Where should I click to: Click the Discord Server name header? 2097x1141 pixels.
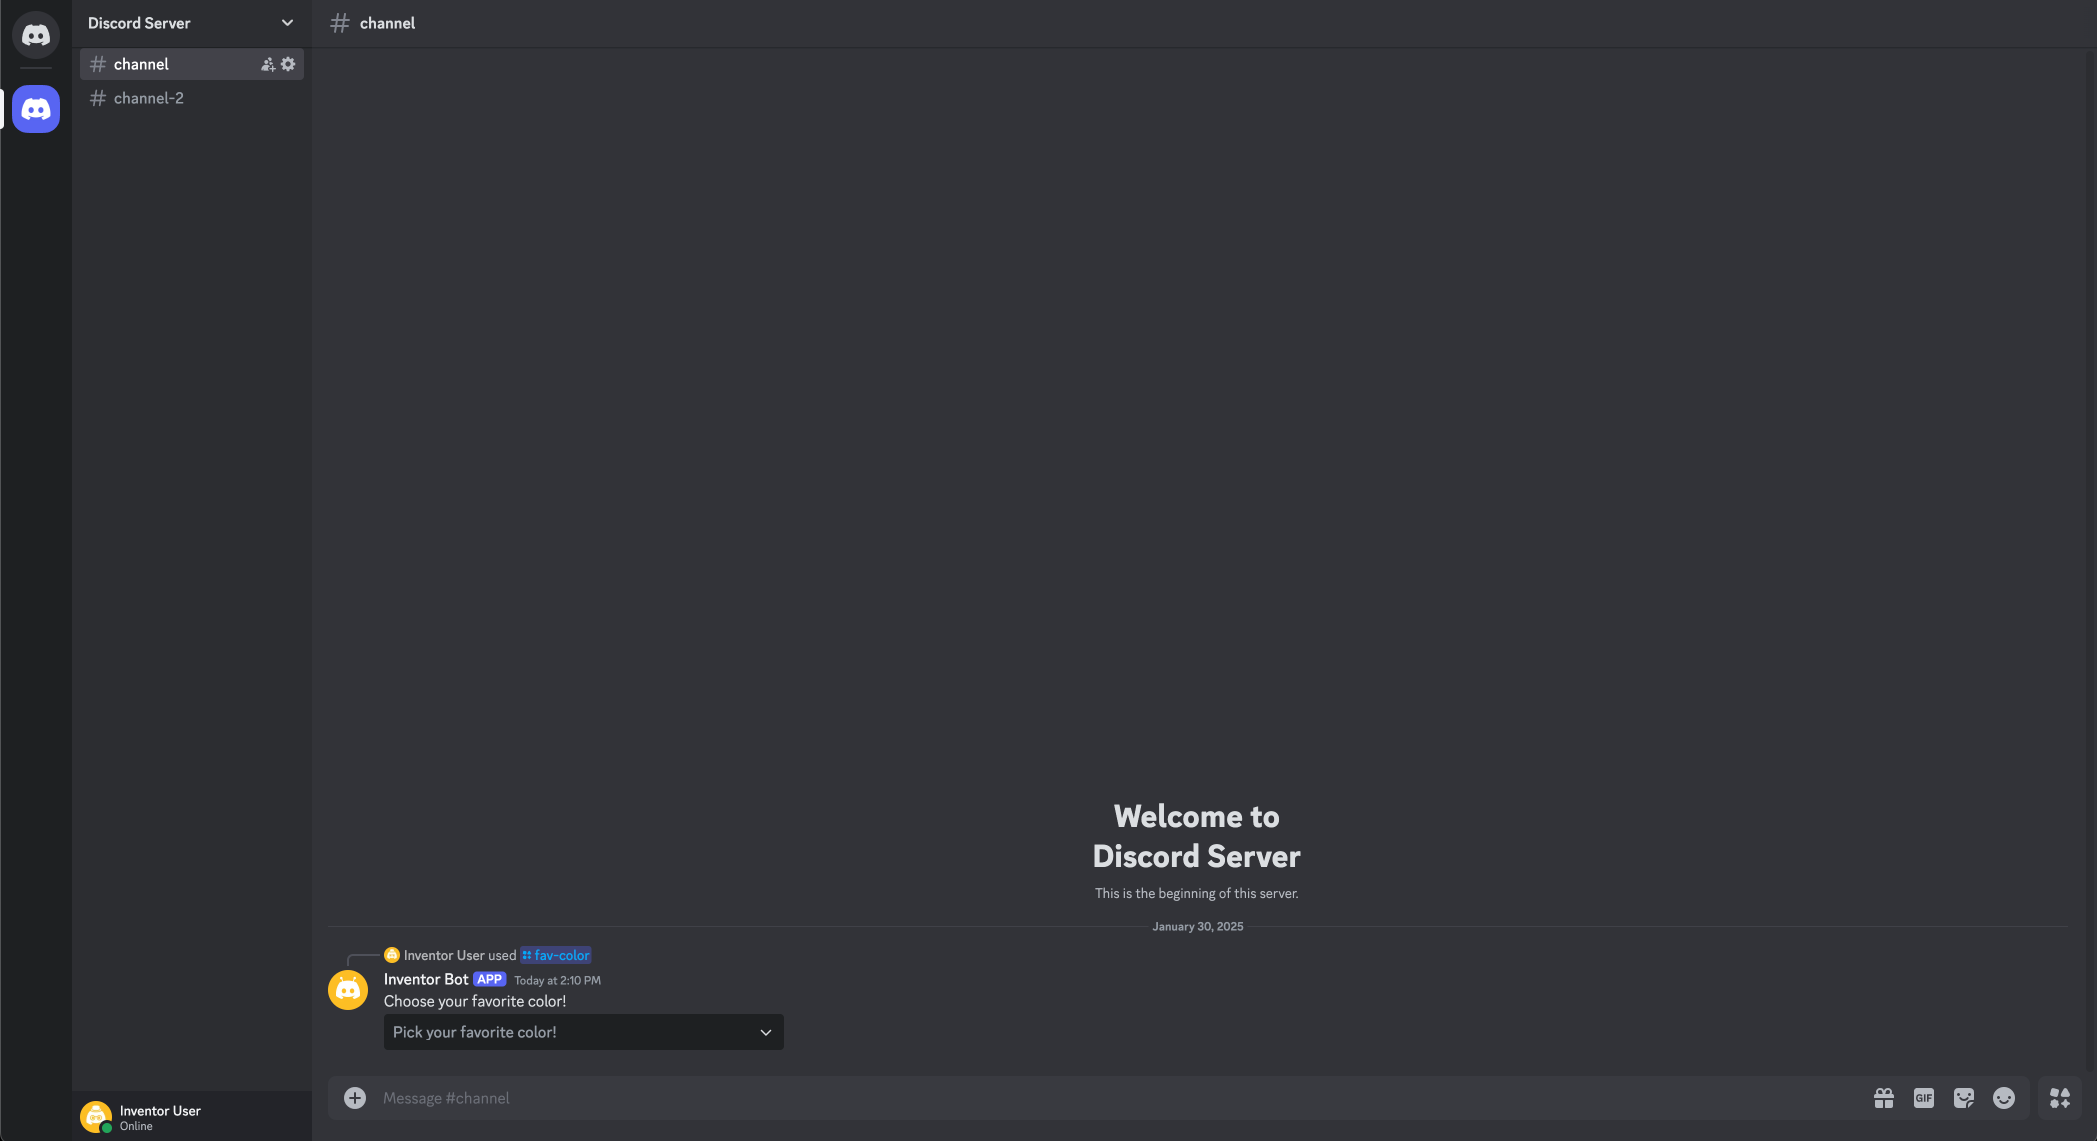139,23
